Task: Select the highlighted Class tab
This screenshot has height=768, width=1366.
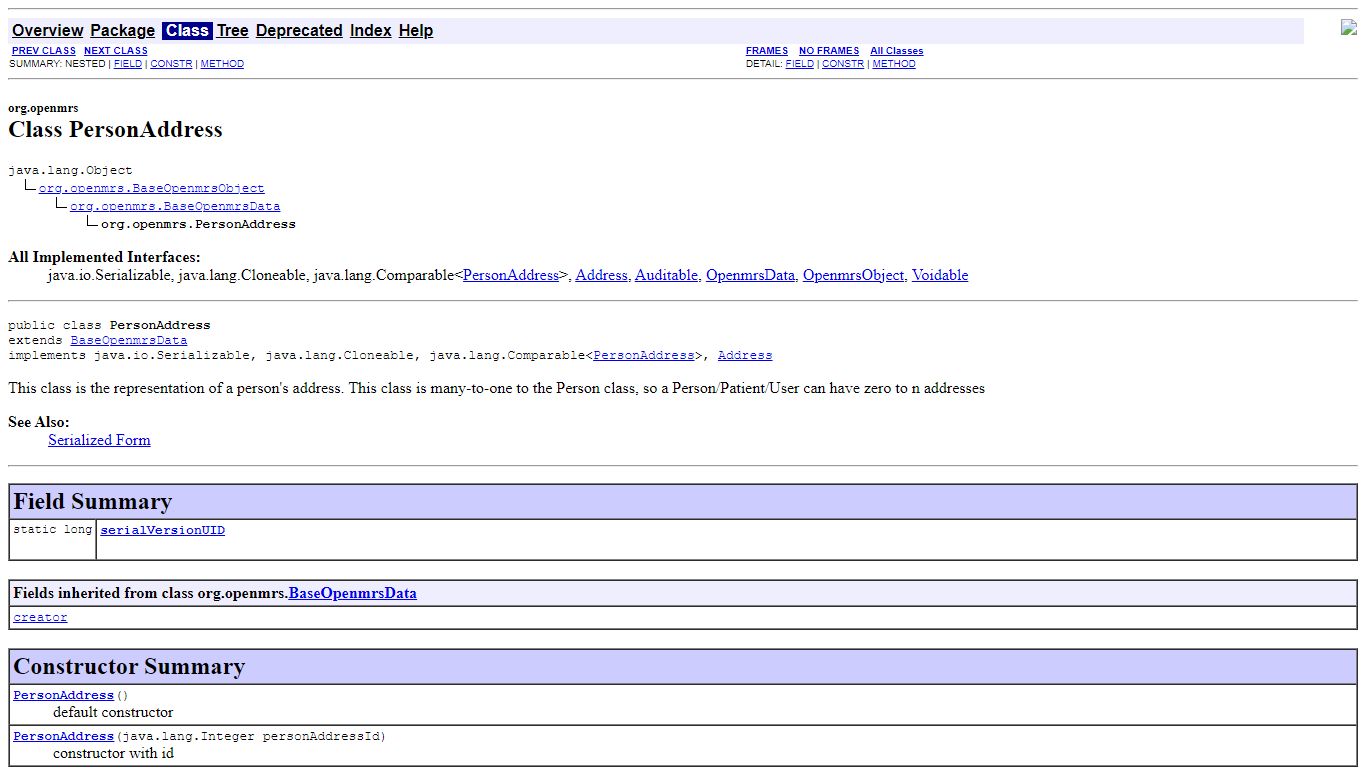Action: (x=187, y=31)
